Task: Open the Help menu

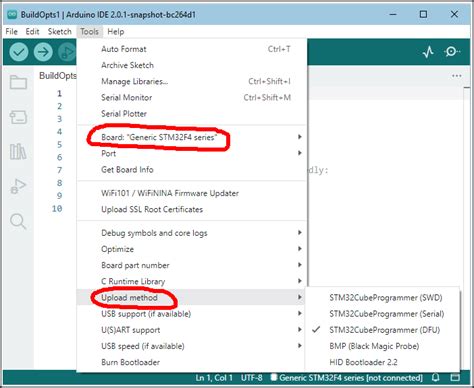Action: pos(116,32)
